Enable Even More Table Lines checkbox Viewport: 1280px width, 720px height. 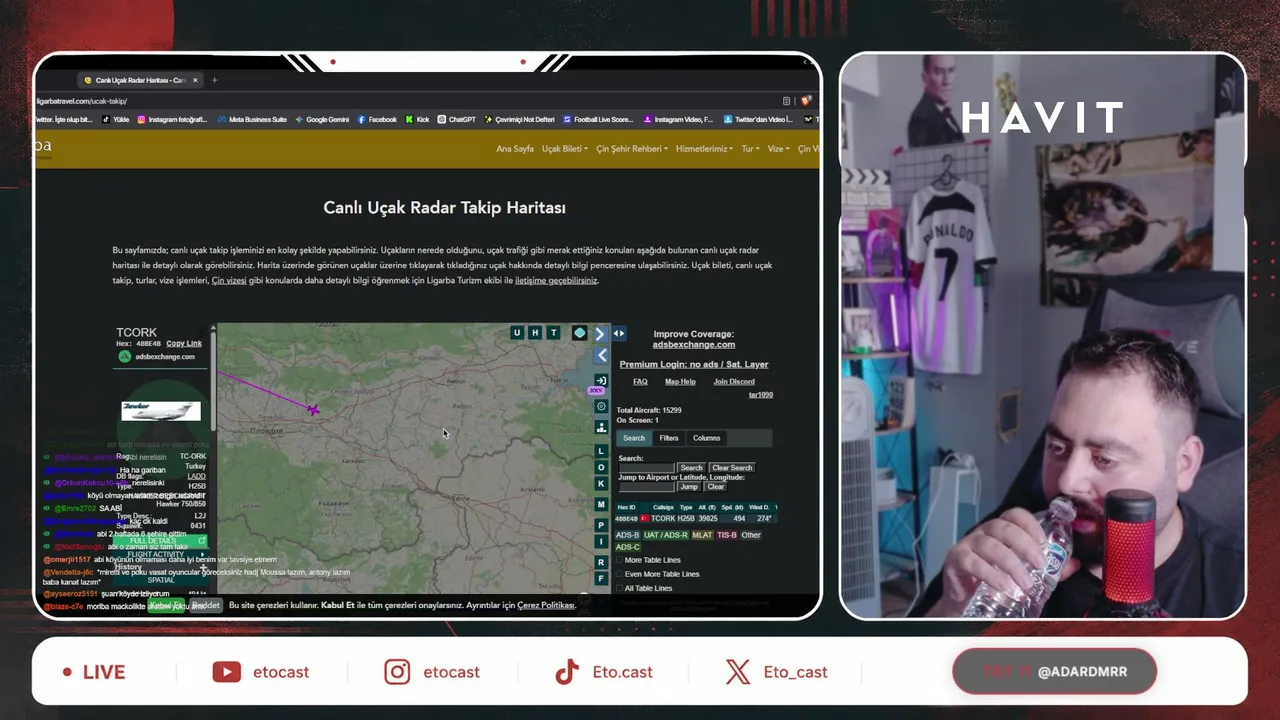coord(618,574)
